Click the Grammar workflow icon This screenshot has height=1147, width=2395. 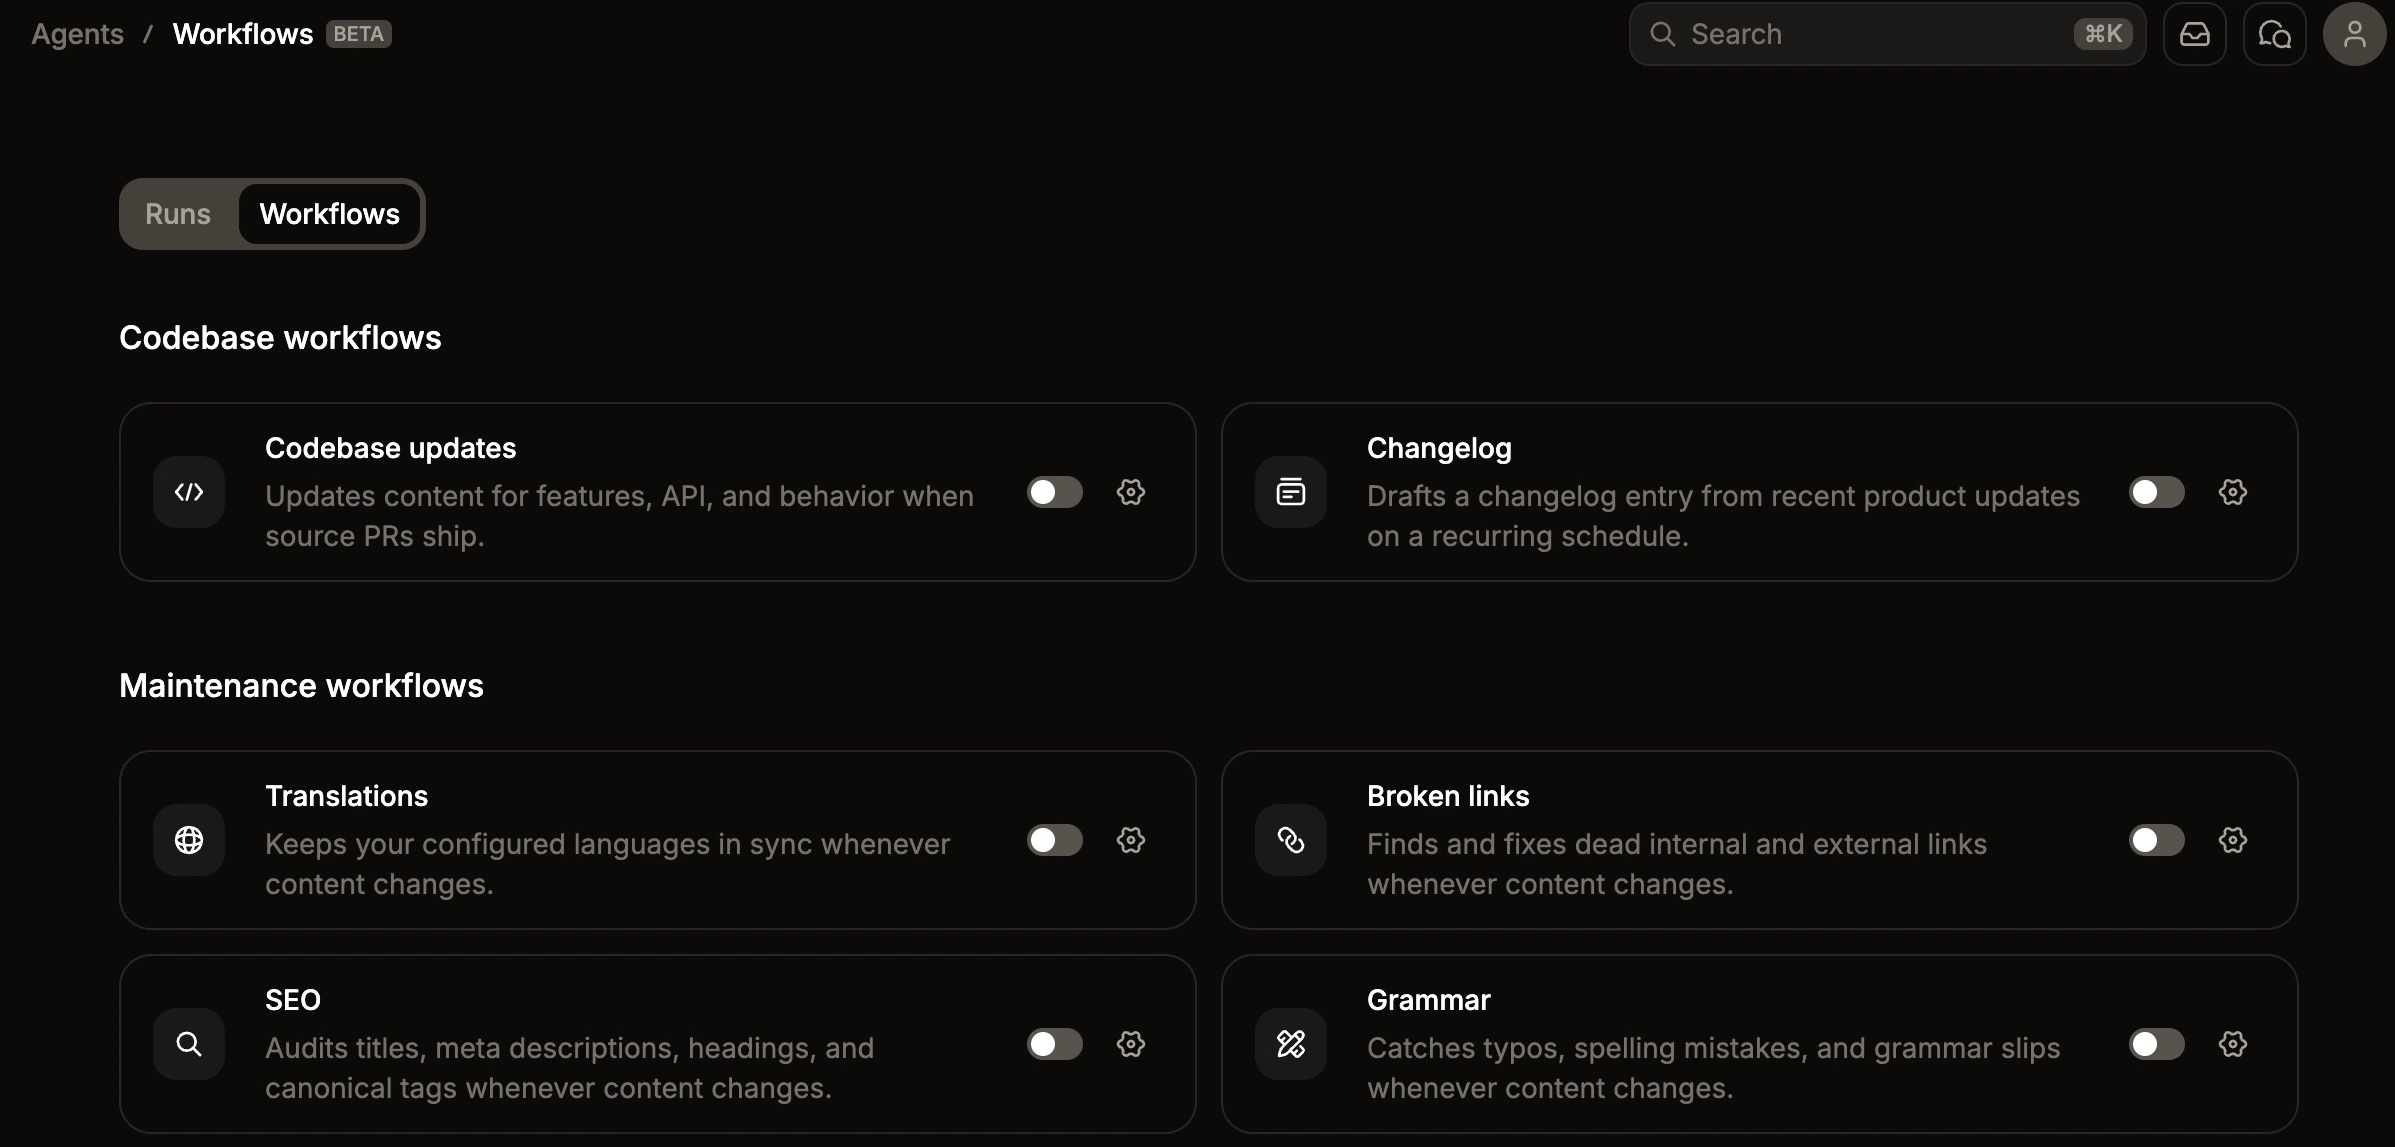click(1290, 1044)
